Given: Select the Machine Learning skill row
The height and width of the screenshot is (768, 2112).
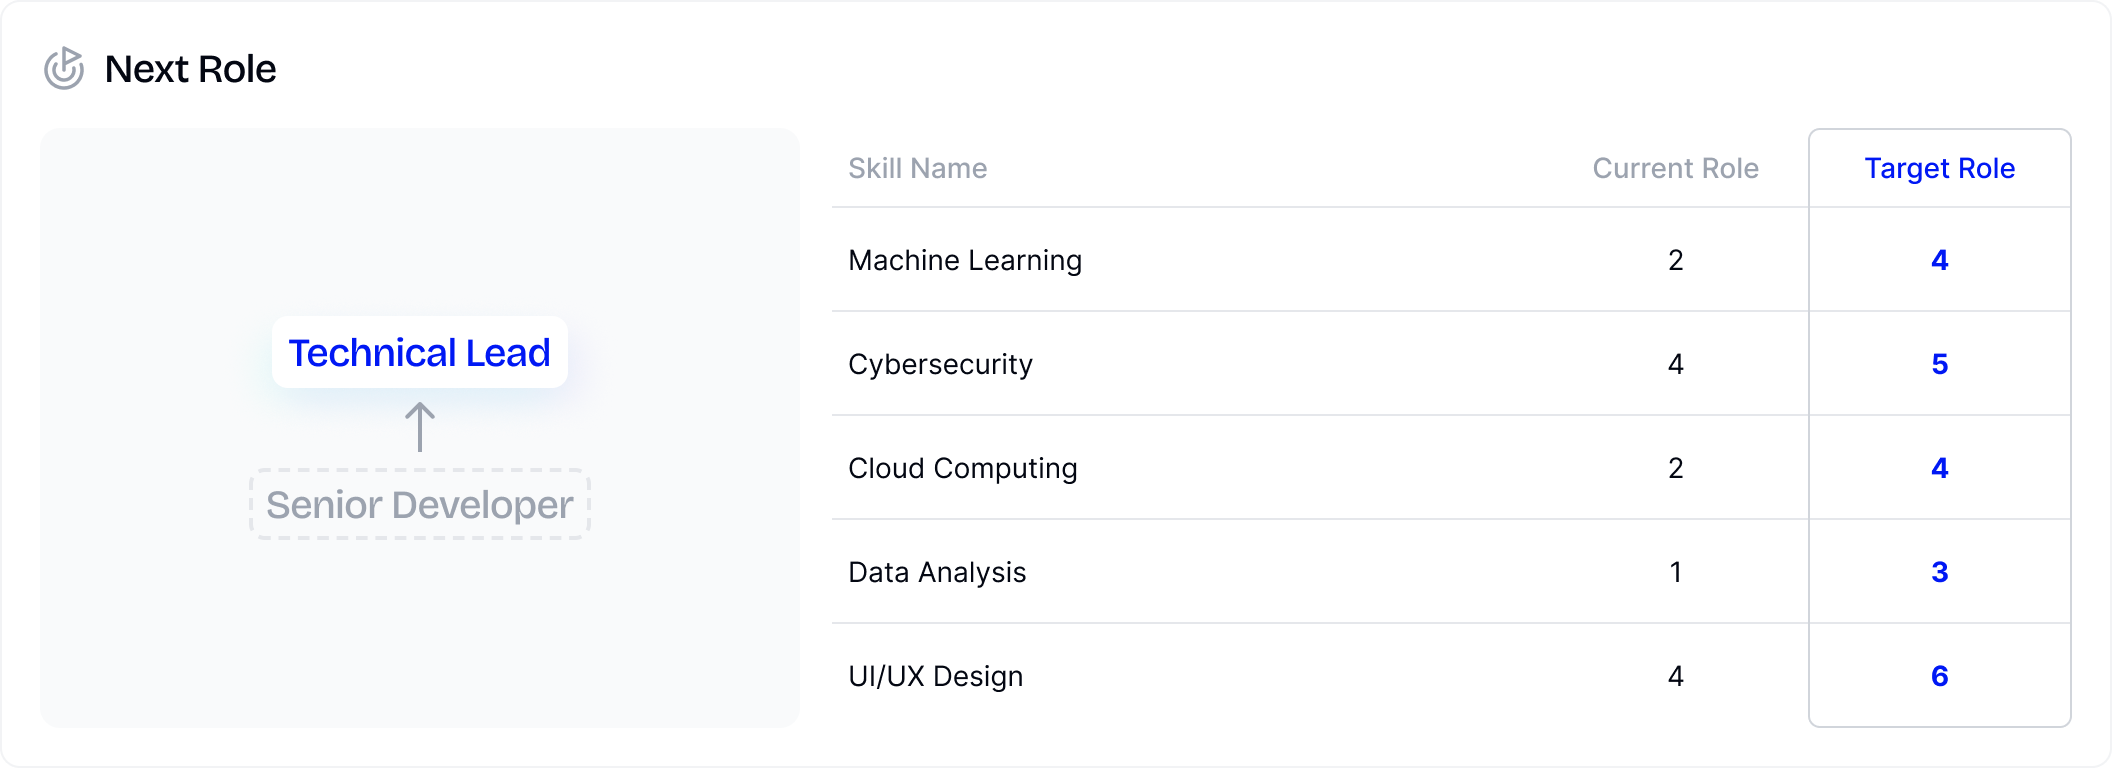Looking at the screenshot, I should (1451, 260).
